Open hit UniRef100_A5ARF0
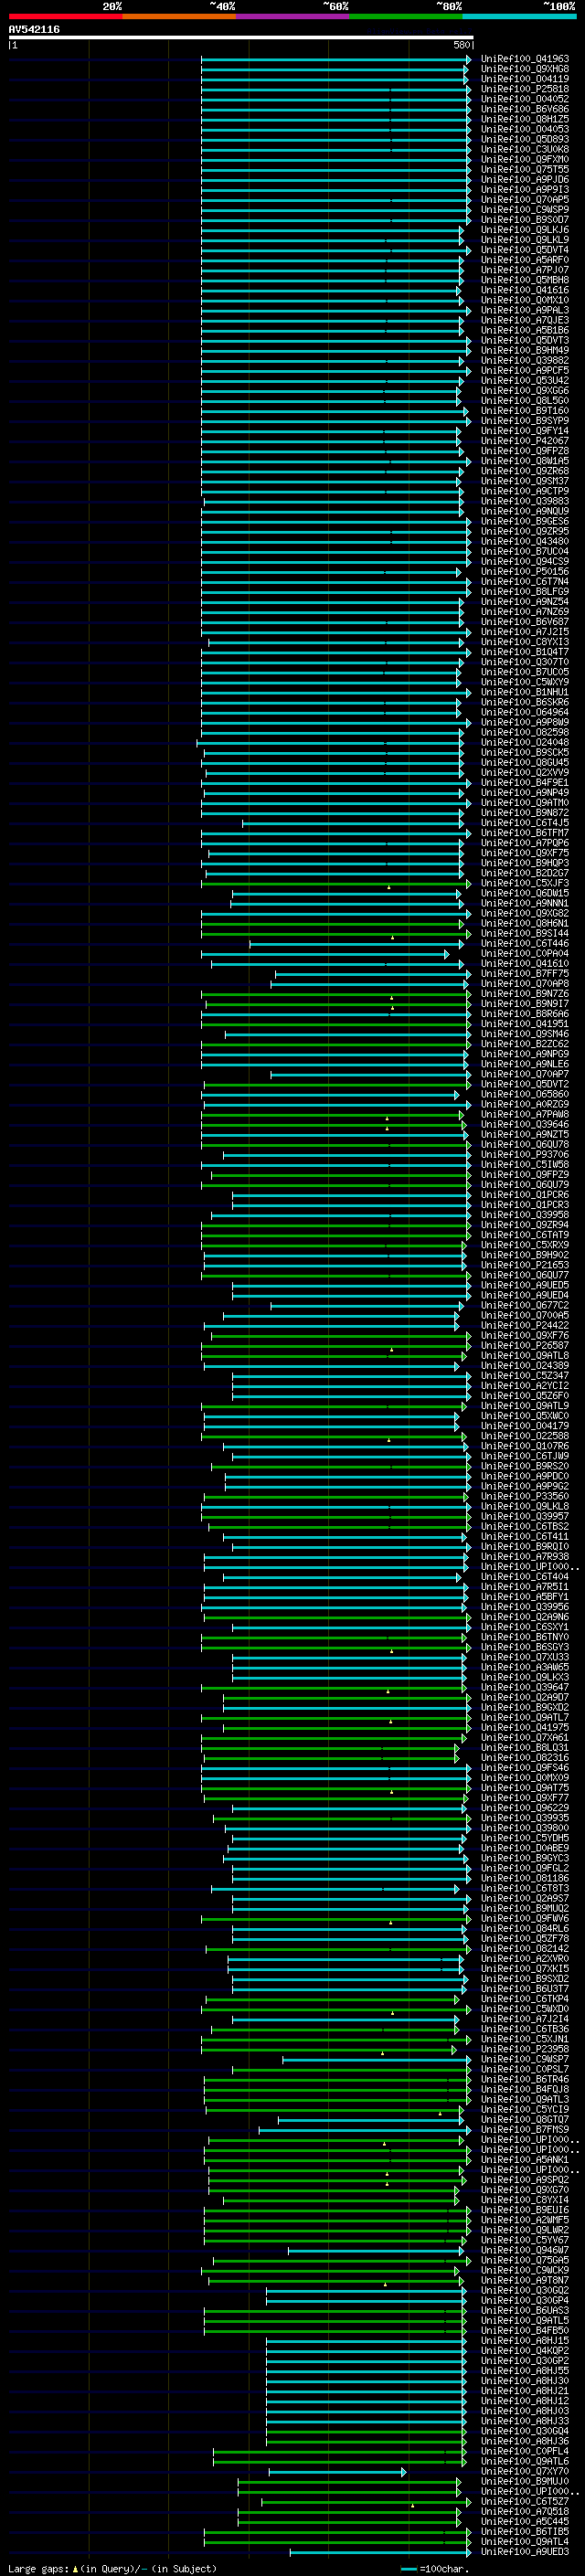The width and height of the screenshot is (585, 2576). [x=525, y=260]
